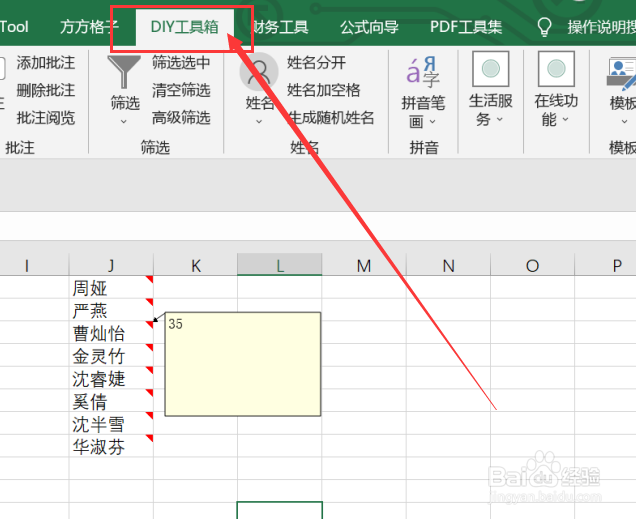Click 姓名分开 button
Image resolution: width=636 pixels, height=519 pixels.
[x=316, y=62]
